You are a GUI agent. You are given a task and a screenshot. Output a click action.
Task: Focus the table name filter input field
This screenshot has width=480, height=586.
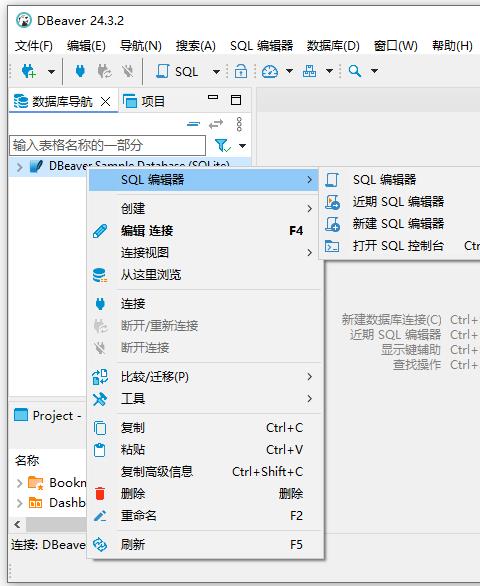point(107,145)
